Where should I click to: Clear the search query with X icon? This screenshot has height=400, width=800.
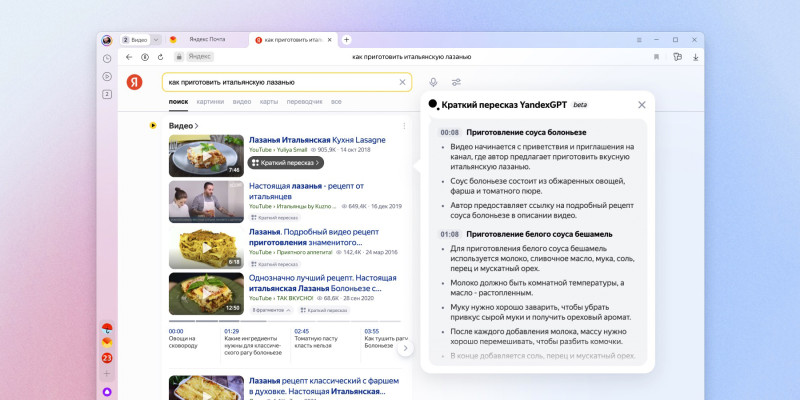403,82
